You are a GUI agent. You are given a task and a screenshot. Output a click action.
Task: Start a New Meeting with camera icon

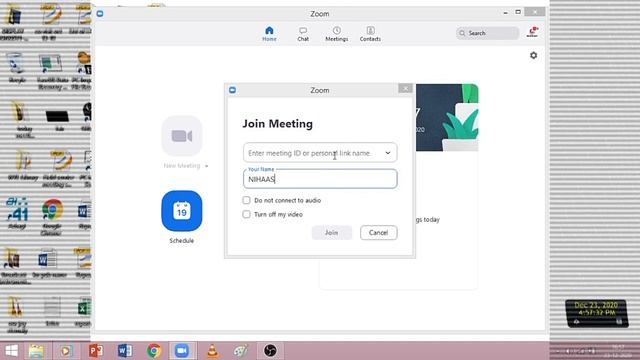click(x=182, y=136)
